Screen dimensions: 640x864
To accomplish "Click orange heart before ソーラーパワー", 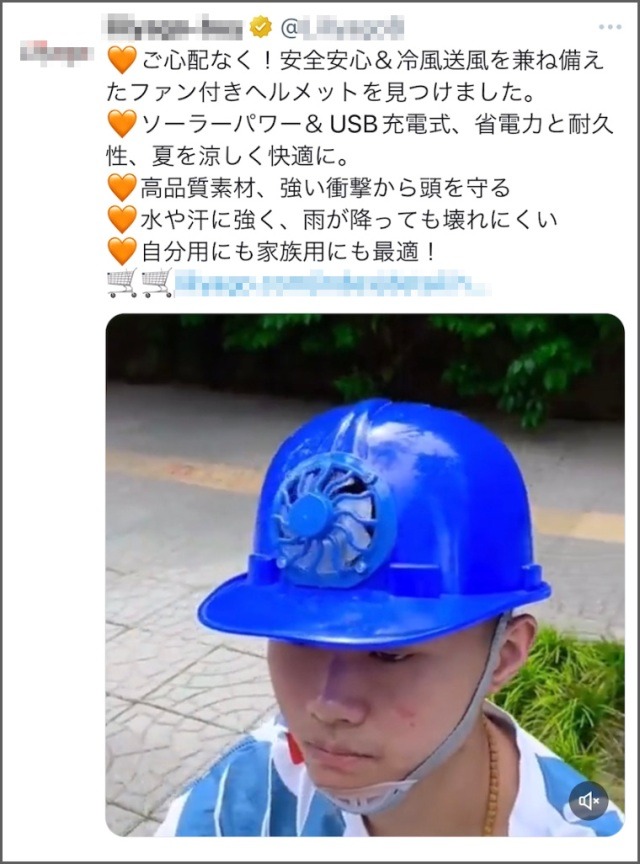I will [122, 125].
